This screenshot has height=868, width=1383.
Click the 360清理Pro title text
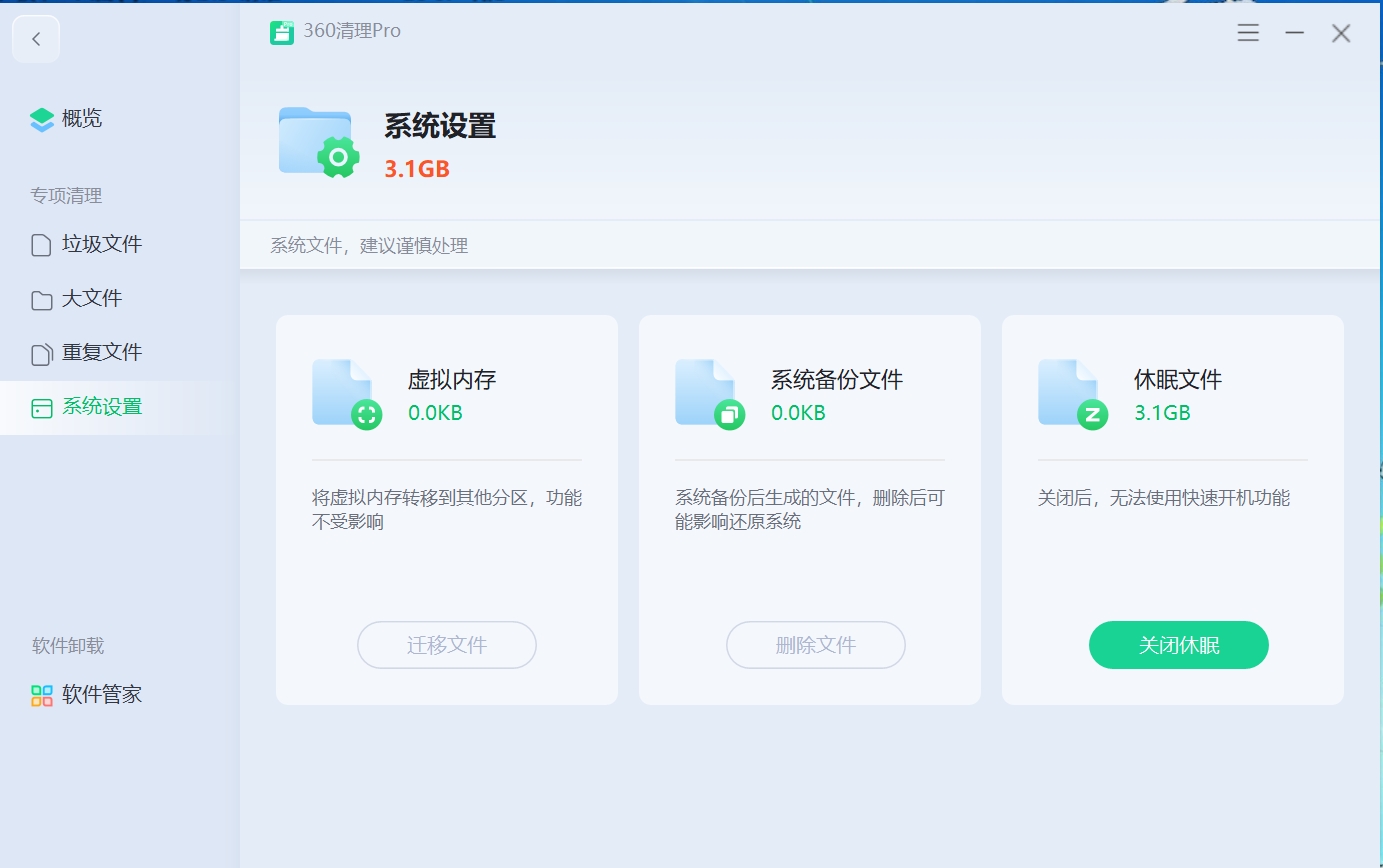[x=352, y=31]
